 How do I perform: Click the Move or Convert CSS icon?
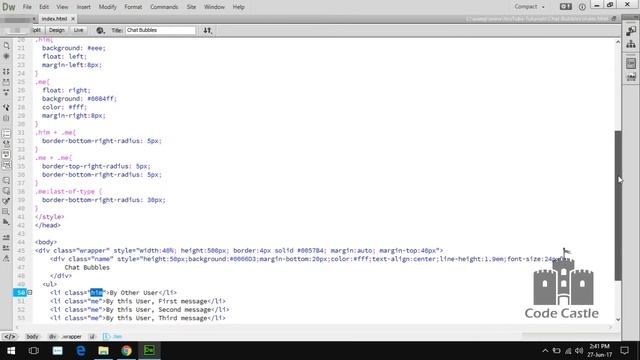point(6,222)
